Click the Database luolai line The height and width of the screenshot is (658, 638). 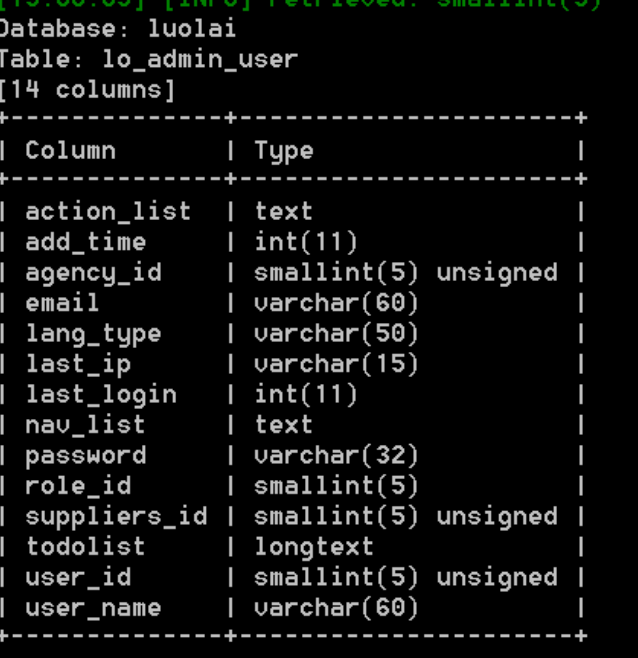point(117,29)
